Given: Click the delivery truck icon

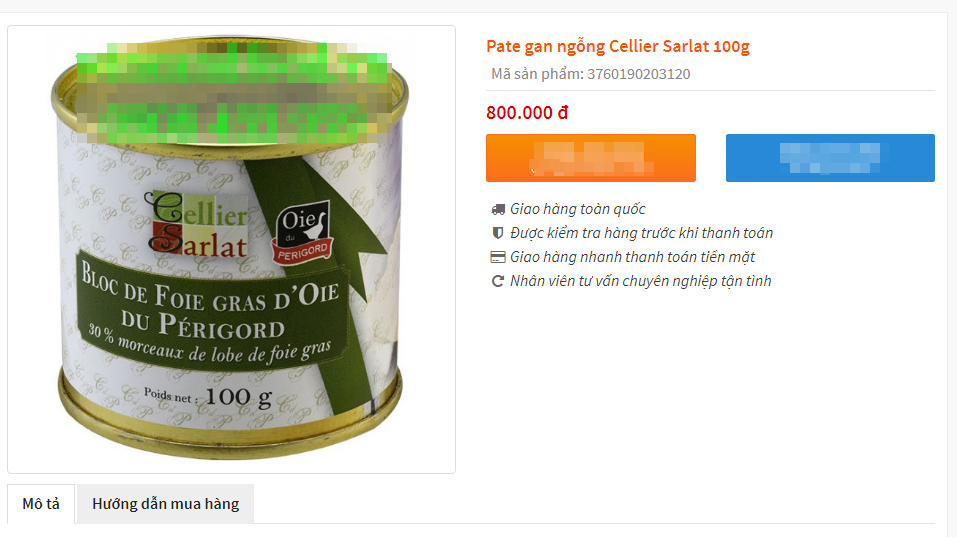Looking at the screenshot, I should coord(498,209).
